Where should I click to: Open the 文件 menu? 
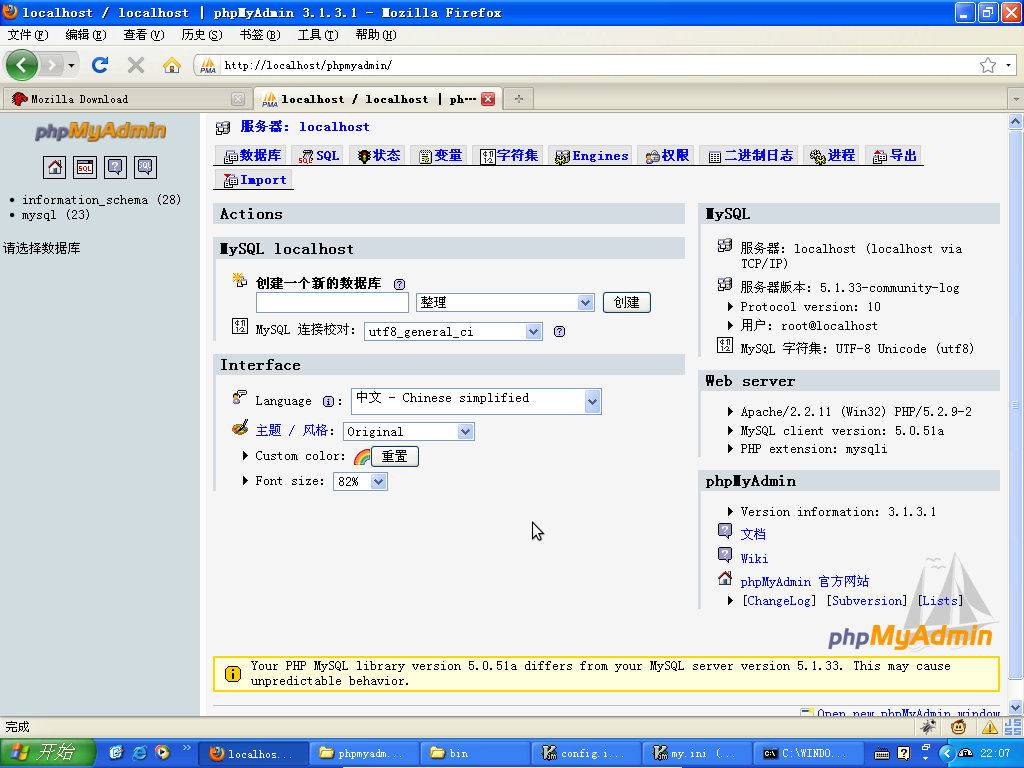point(28,35)
